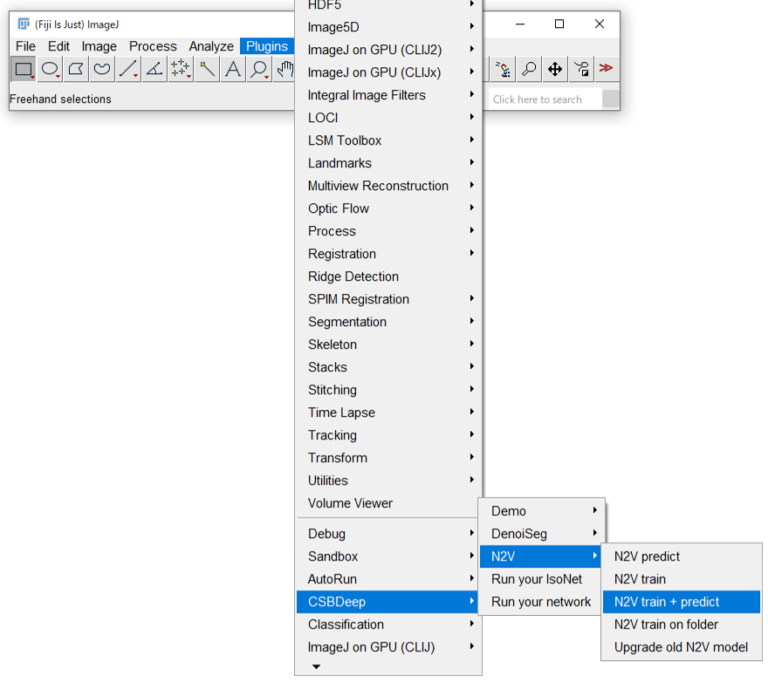Expand the Stitching submenu
Screen dimensions: 768x683
coord(389,390)
